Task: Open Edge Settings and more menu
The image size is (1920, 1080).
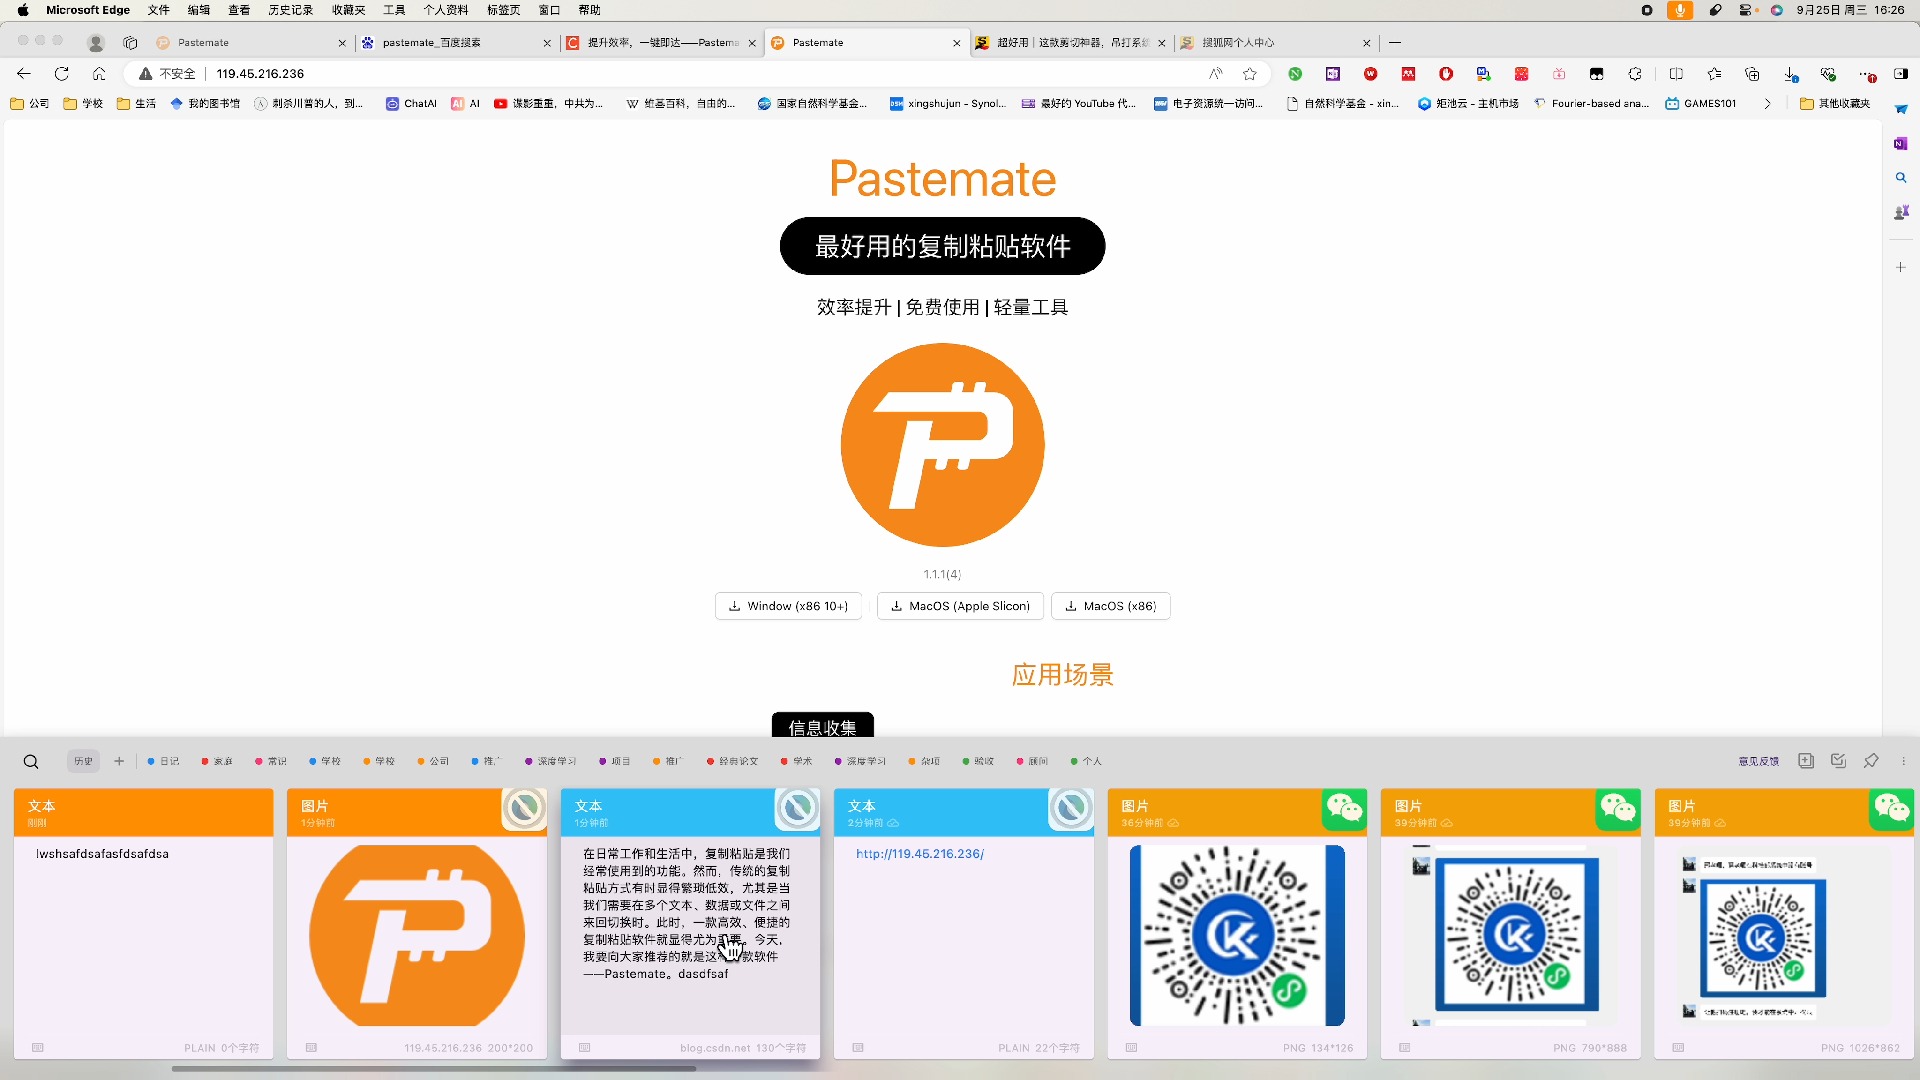Action: [x=1867, y=74]
